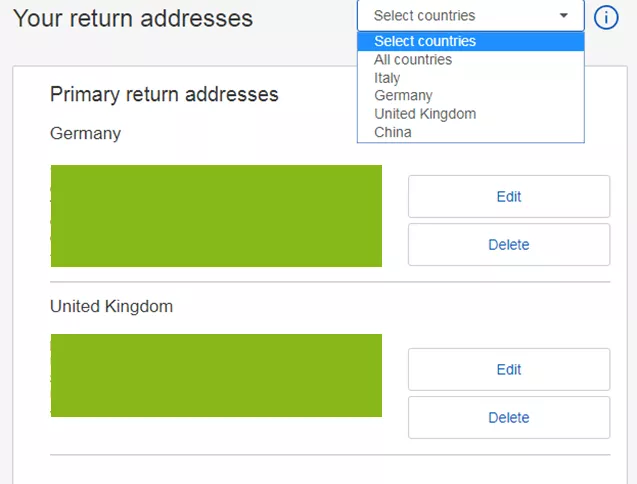The width and height of the screenshot is (637, 484).
Task: Select All countries from the list
Action: click(413, 60)
